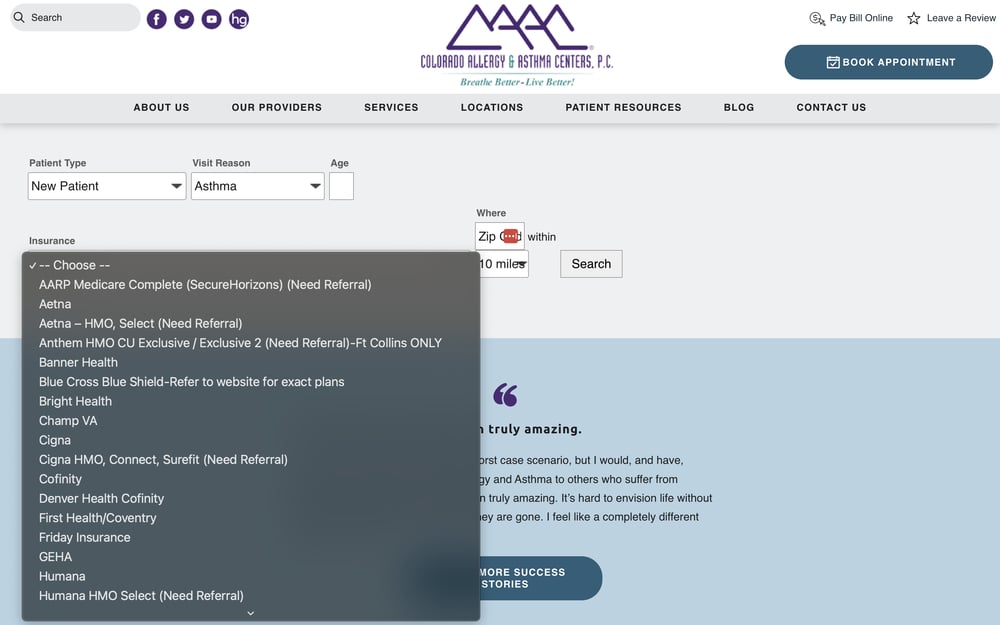Select AARP Medicare Complete insurance option
The image size is (1000, 625).
251,284
